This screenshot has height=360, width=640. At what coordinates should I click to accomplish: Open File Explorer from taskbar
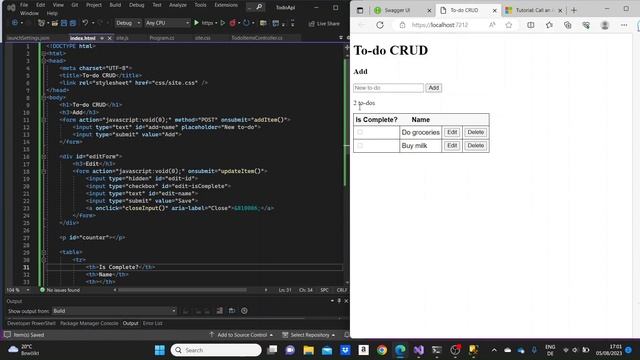[x=309, y=350]
